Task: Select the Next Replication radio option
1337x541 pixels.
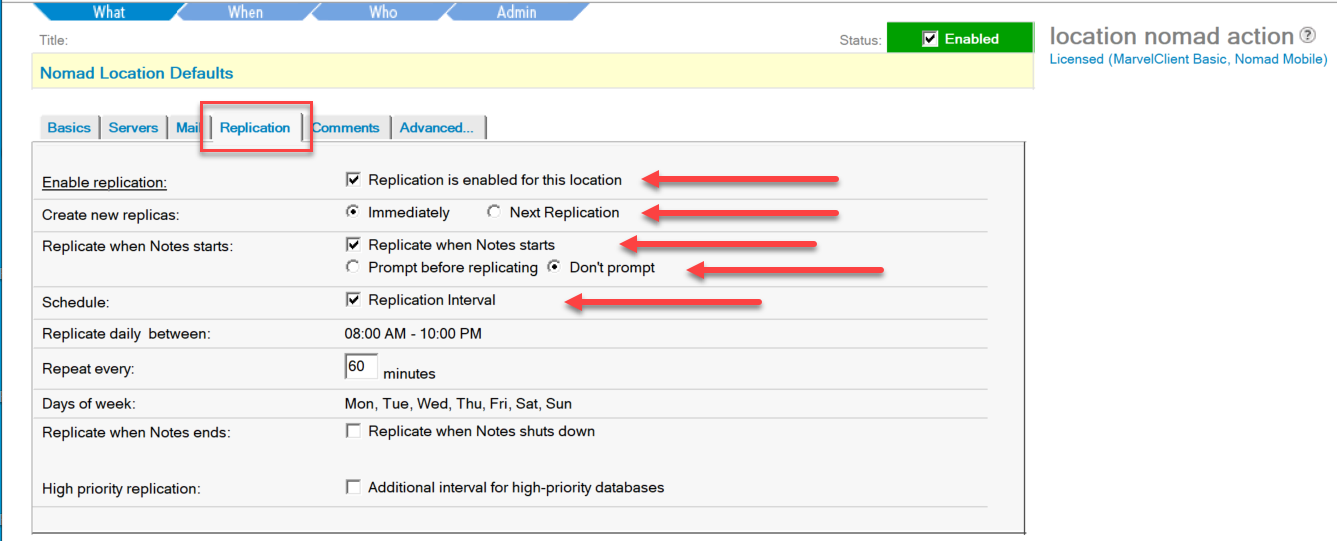Action: pos(494,212)
